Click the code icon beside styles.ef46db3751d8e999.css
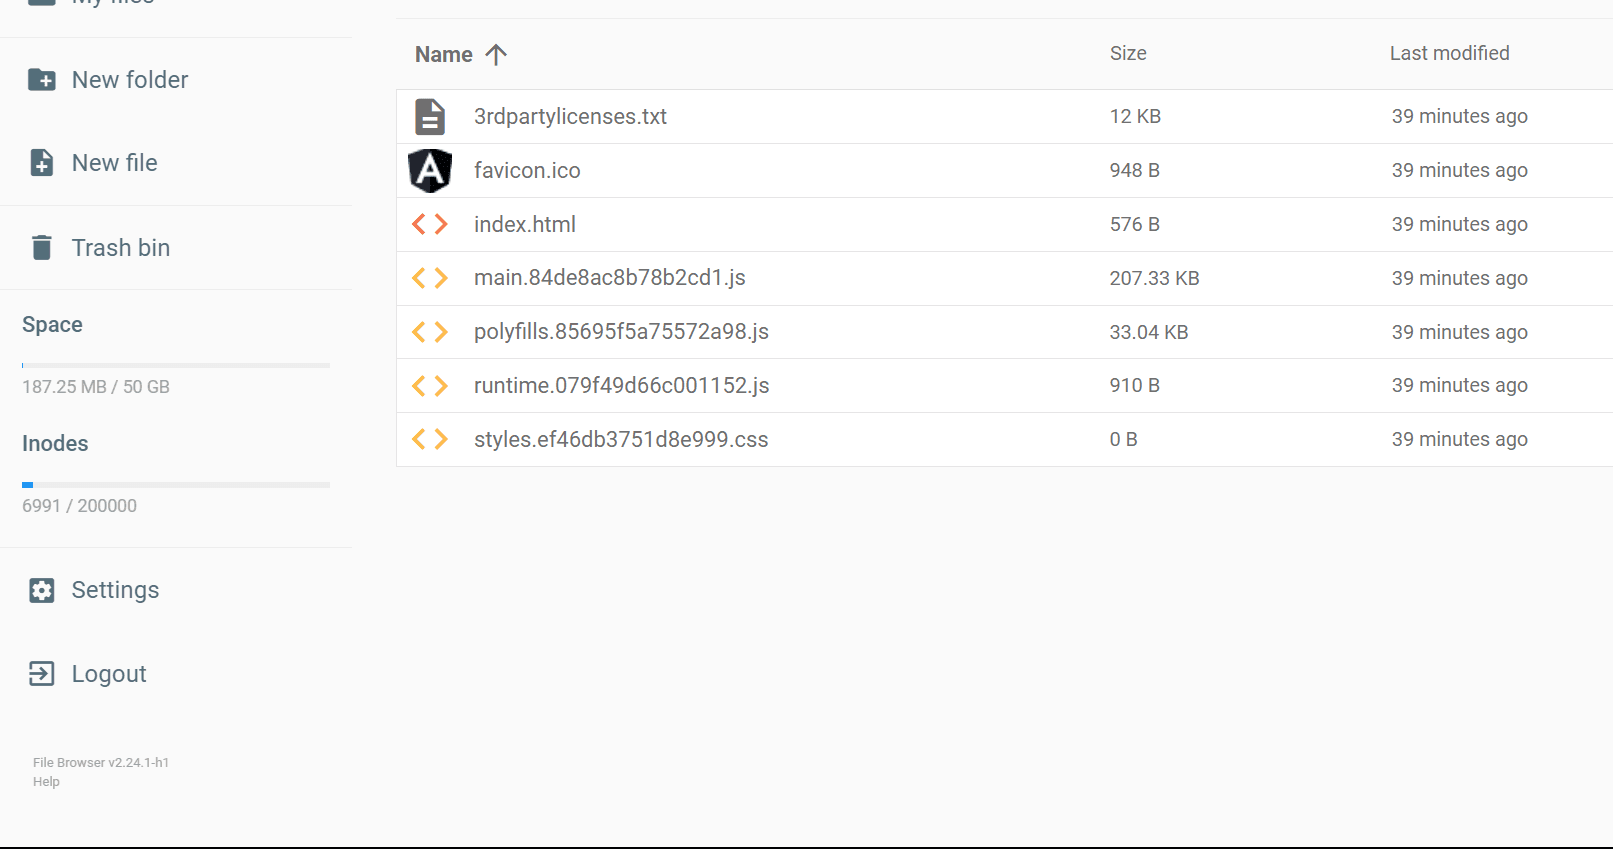 coord(430,439)
